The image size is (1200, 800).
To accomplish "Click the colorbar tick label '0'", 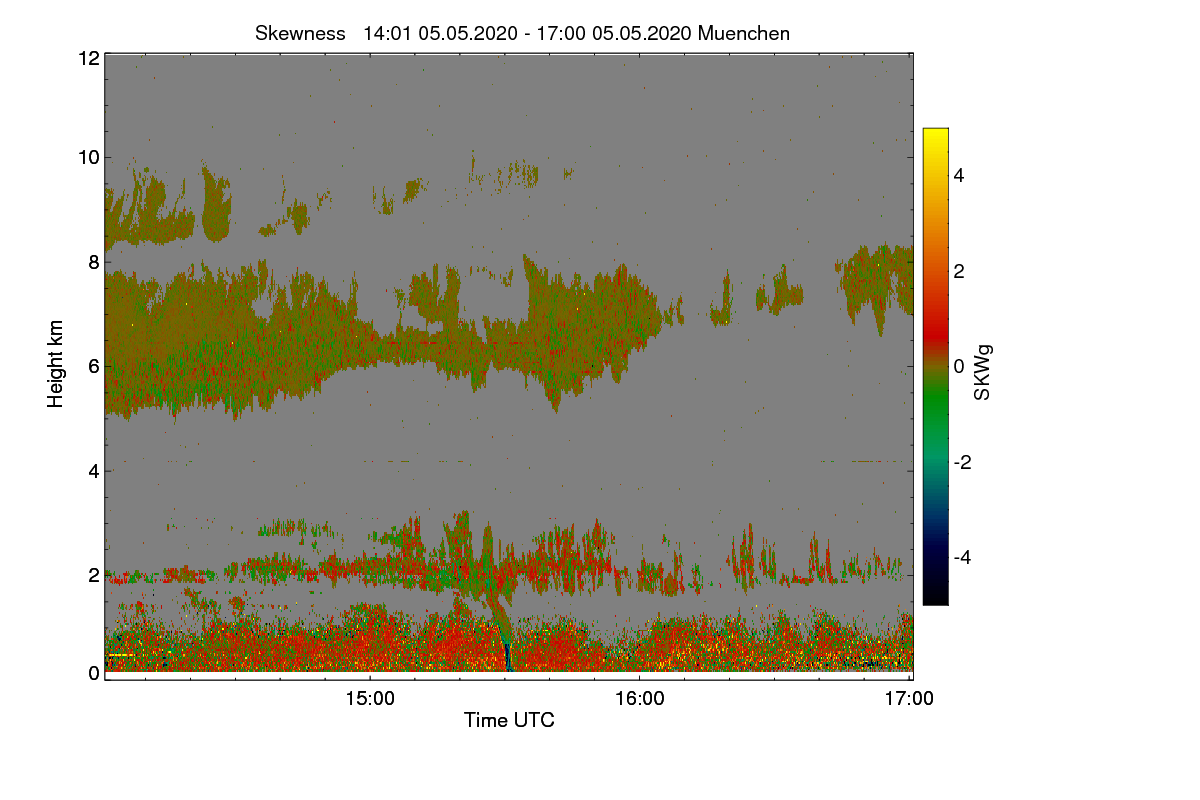I will [960, 366].
